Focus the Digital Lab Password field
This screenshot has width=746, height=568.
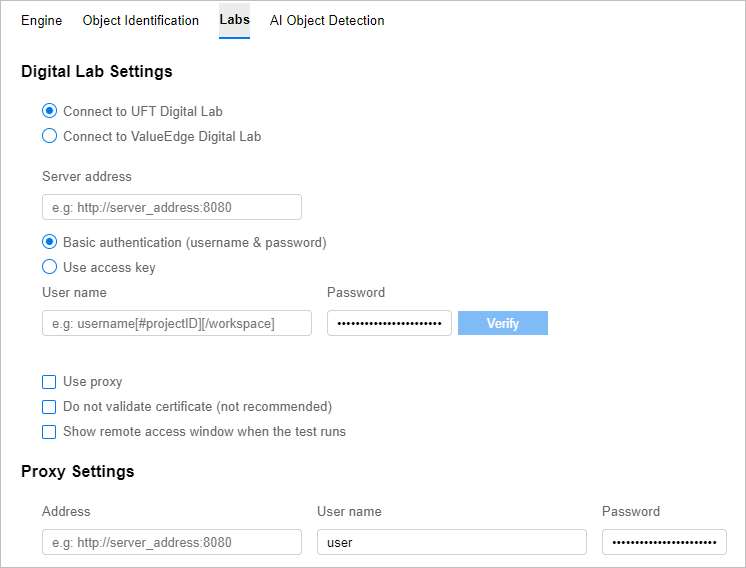389,323
